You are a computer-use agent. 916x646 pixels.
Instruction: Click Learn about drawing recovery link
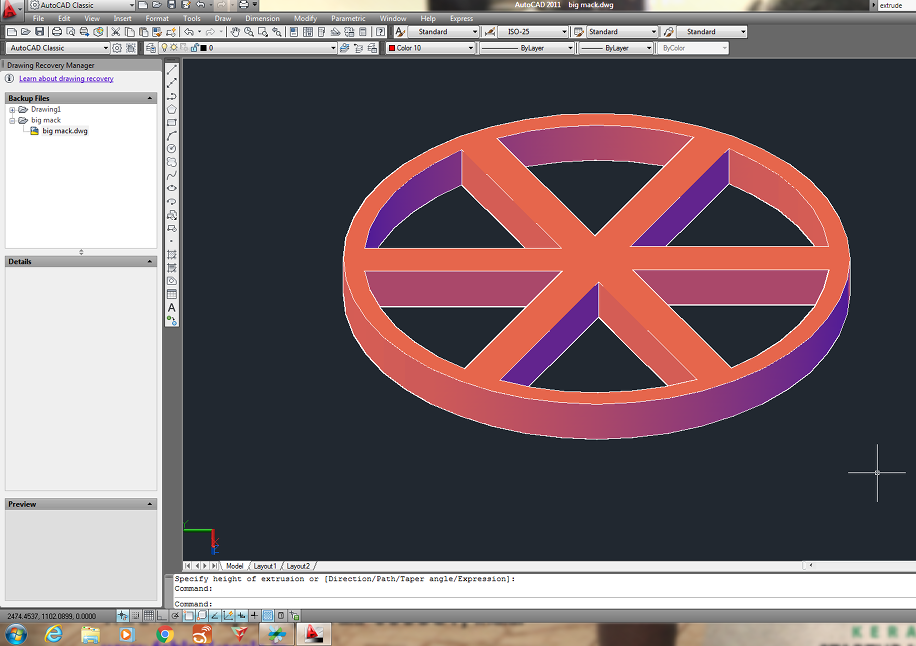67,79
